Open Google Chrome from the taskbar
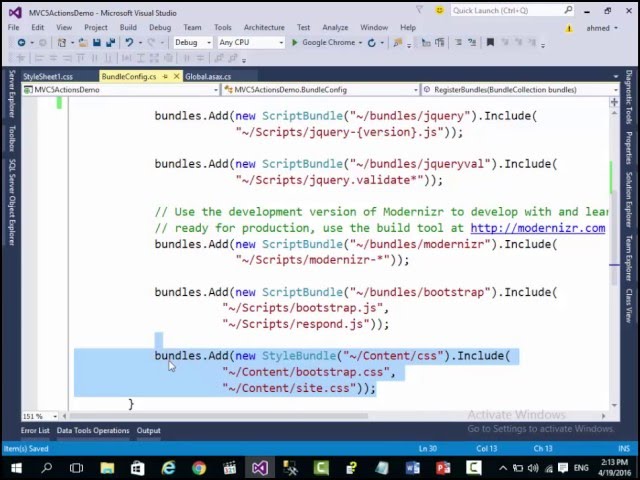Screen dimensions: 640x480 tap(199, 468)
